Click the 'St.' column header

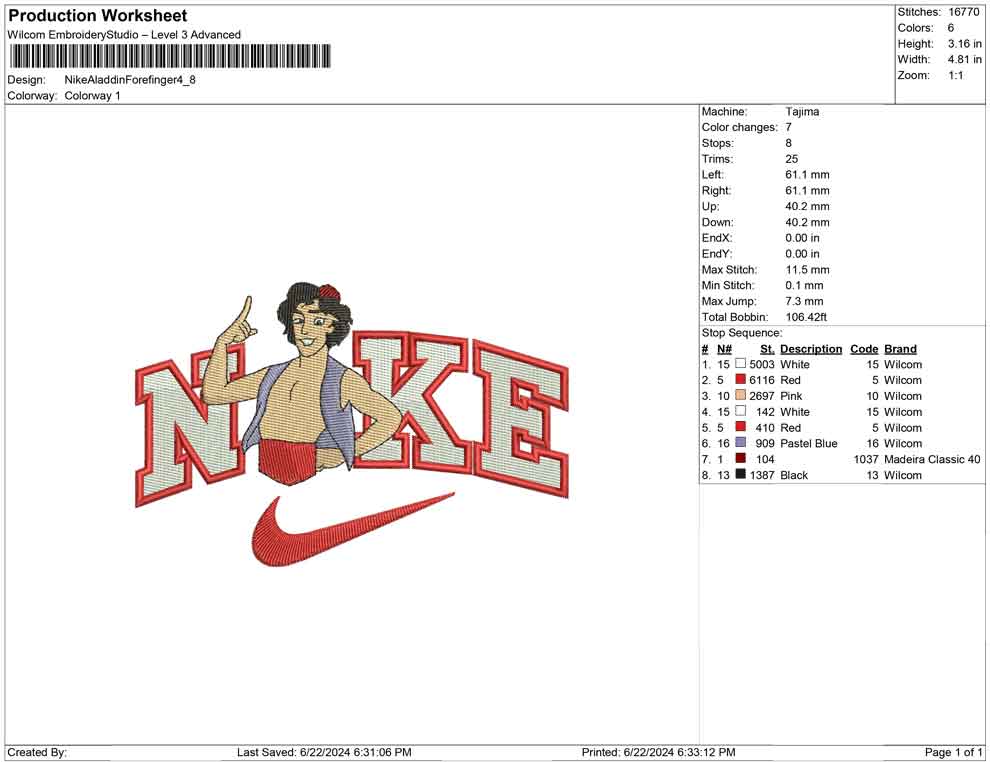(x=767, y=349)
